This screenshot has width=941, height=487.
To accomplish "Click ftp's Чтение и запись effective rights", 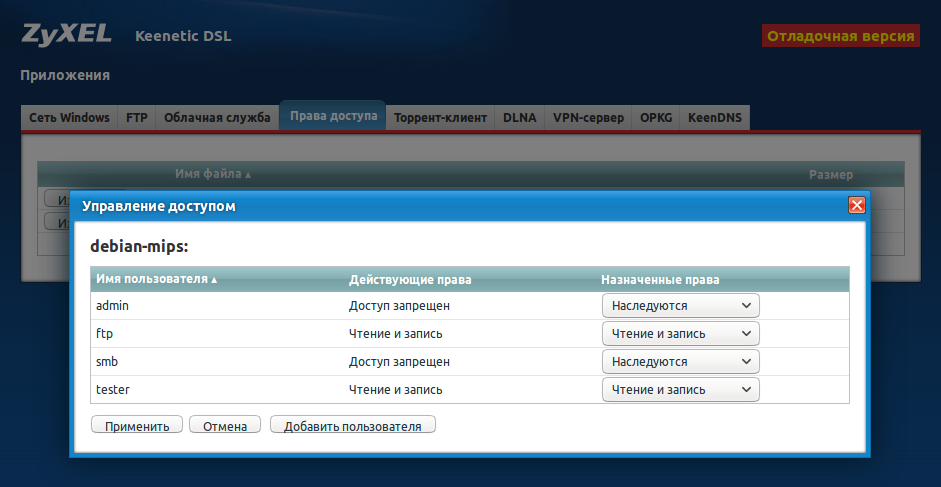I will point(395,334).
